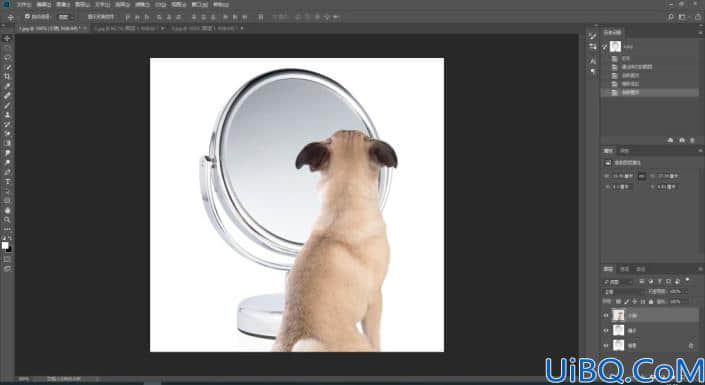Select the Magic Wand tool
Image resolution: width=705 pixels, height=385 pixels.
click(7, 67)
